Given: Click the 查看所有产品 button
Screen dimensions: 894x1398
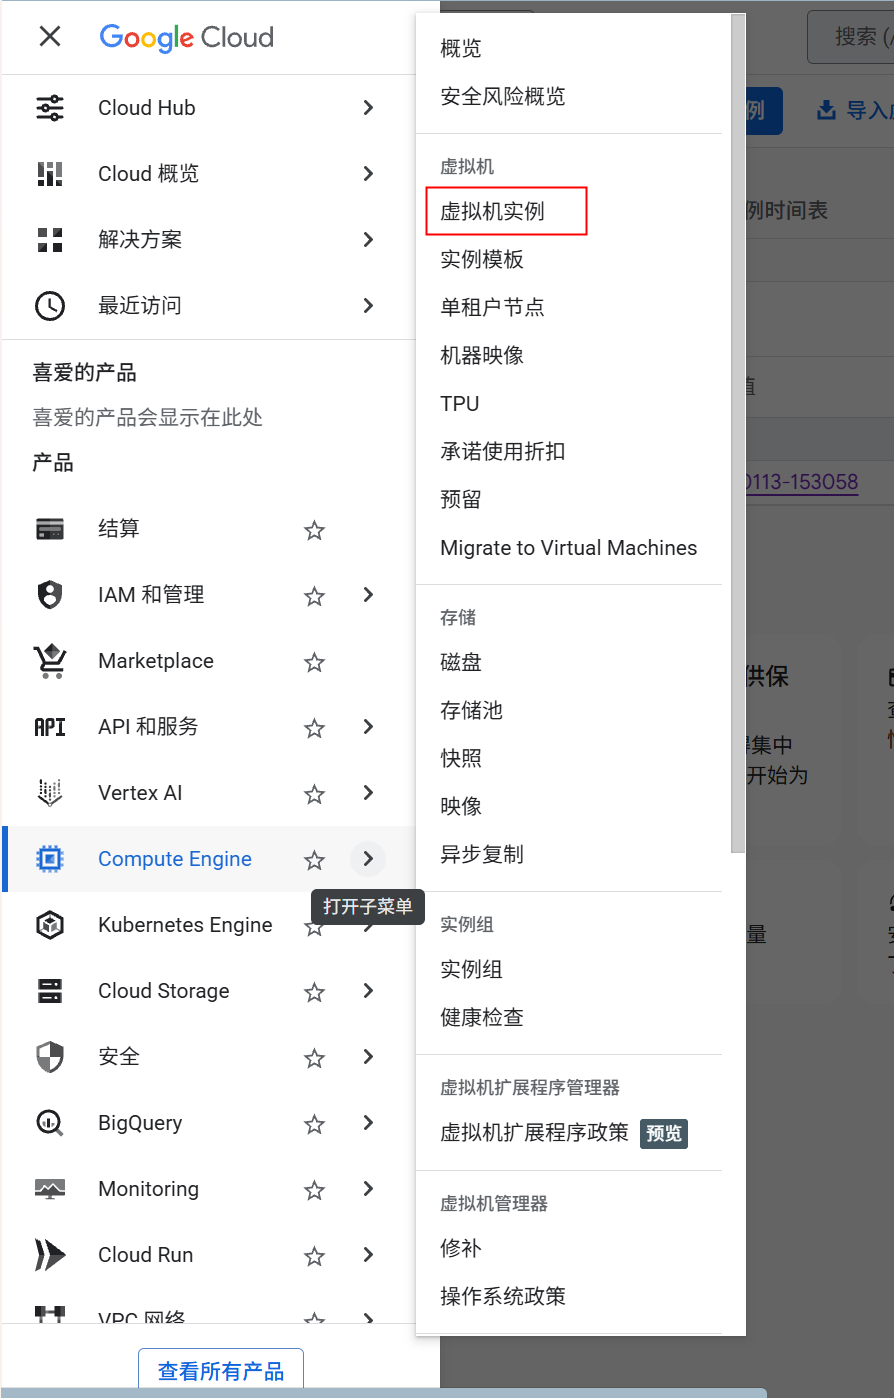Looking at the screenshot, I should click(221, 1371).
